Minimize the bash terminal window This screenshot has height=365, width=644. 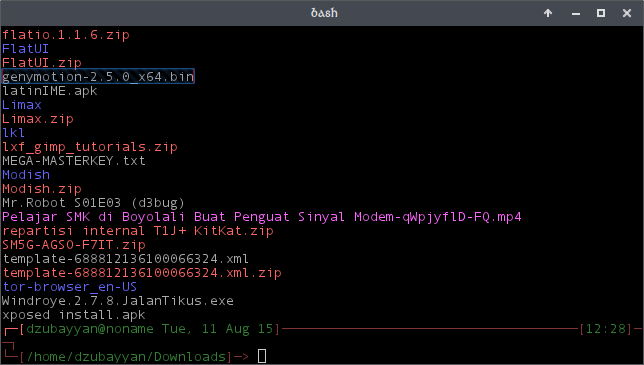576,14
